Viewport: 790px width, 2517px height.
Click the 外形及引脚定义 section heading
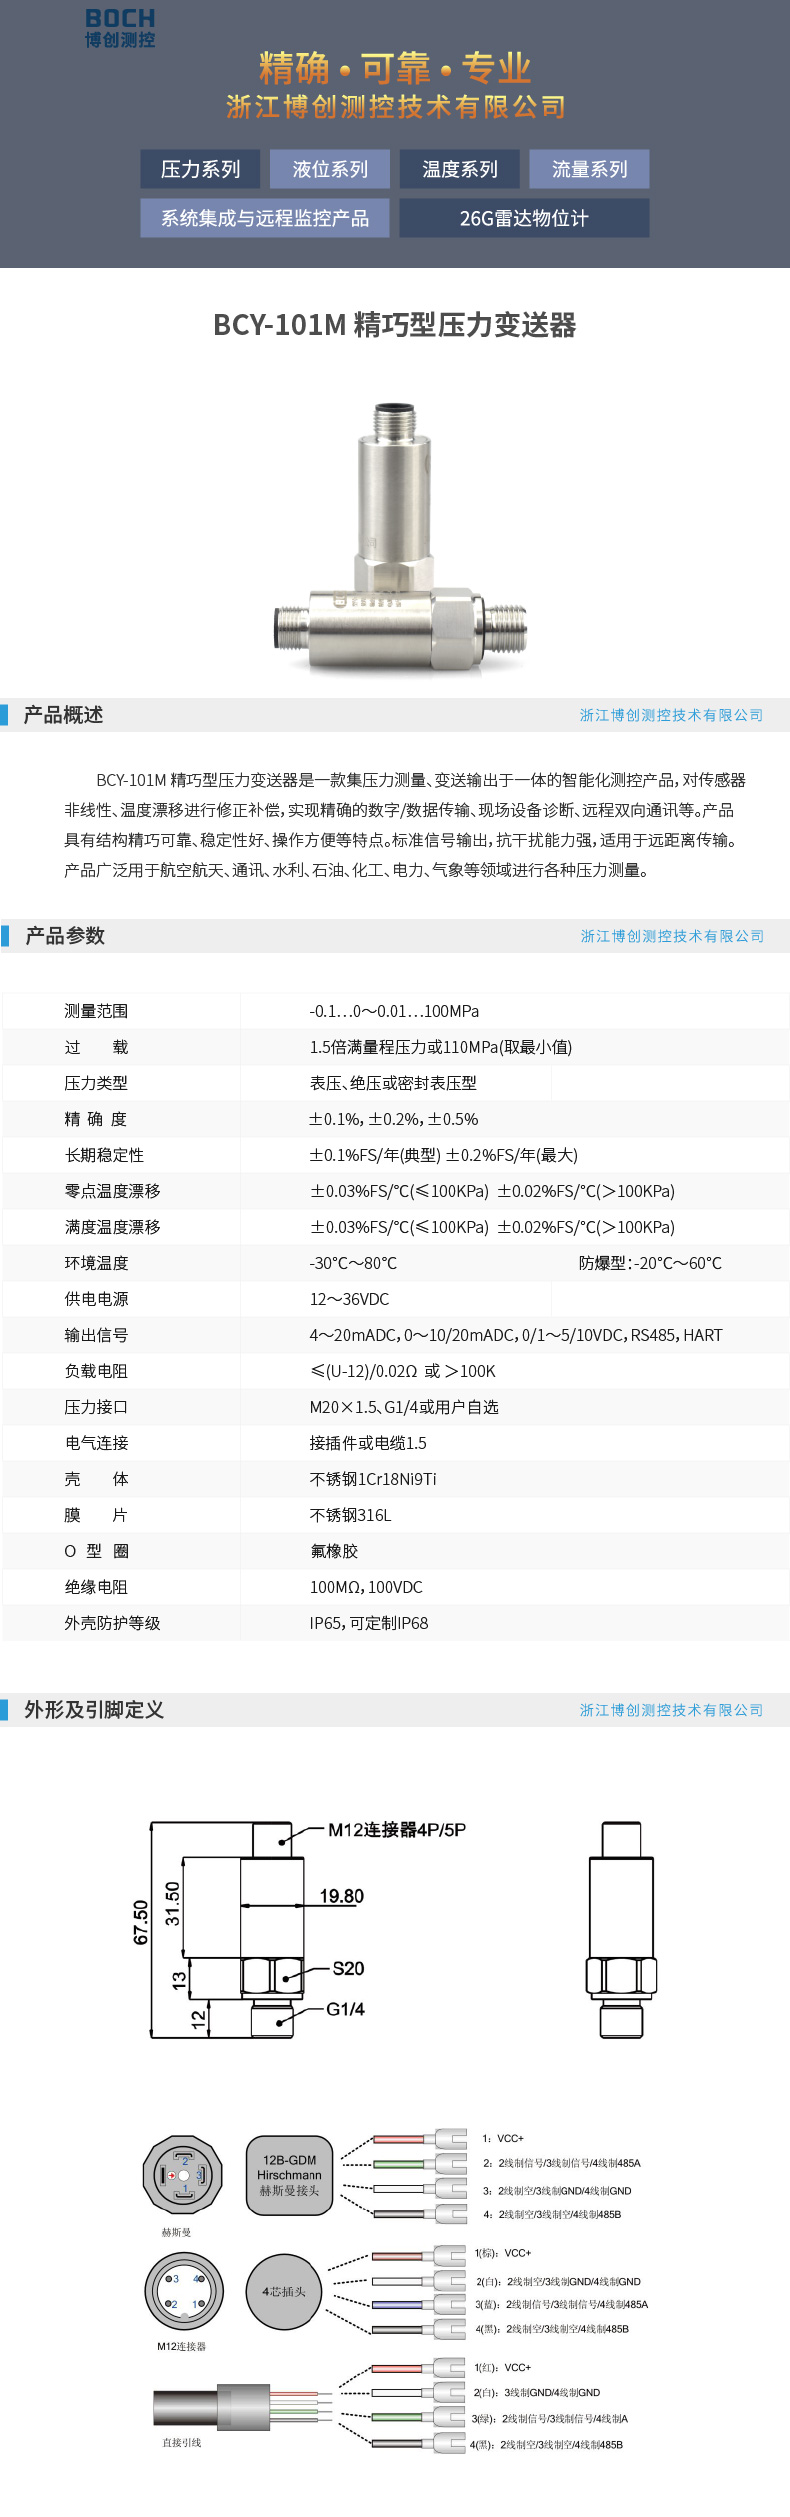[x=94, y=1710]
